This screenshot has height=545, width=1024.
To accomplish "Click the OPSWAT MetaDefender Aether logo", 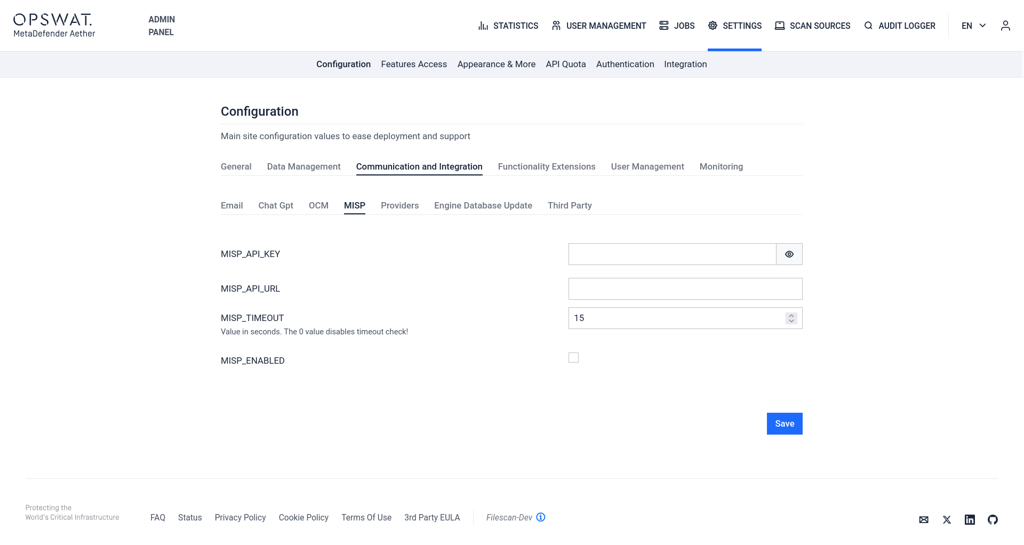I will 53,25.
